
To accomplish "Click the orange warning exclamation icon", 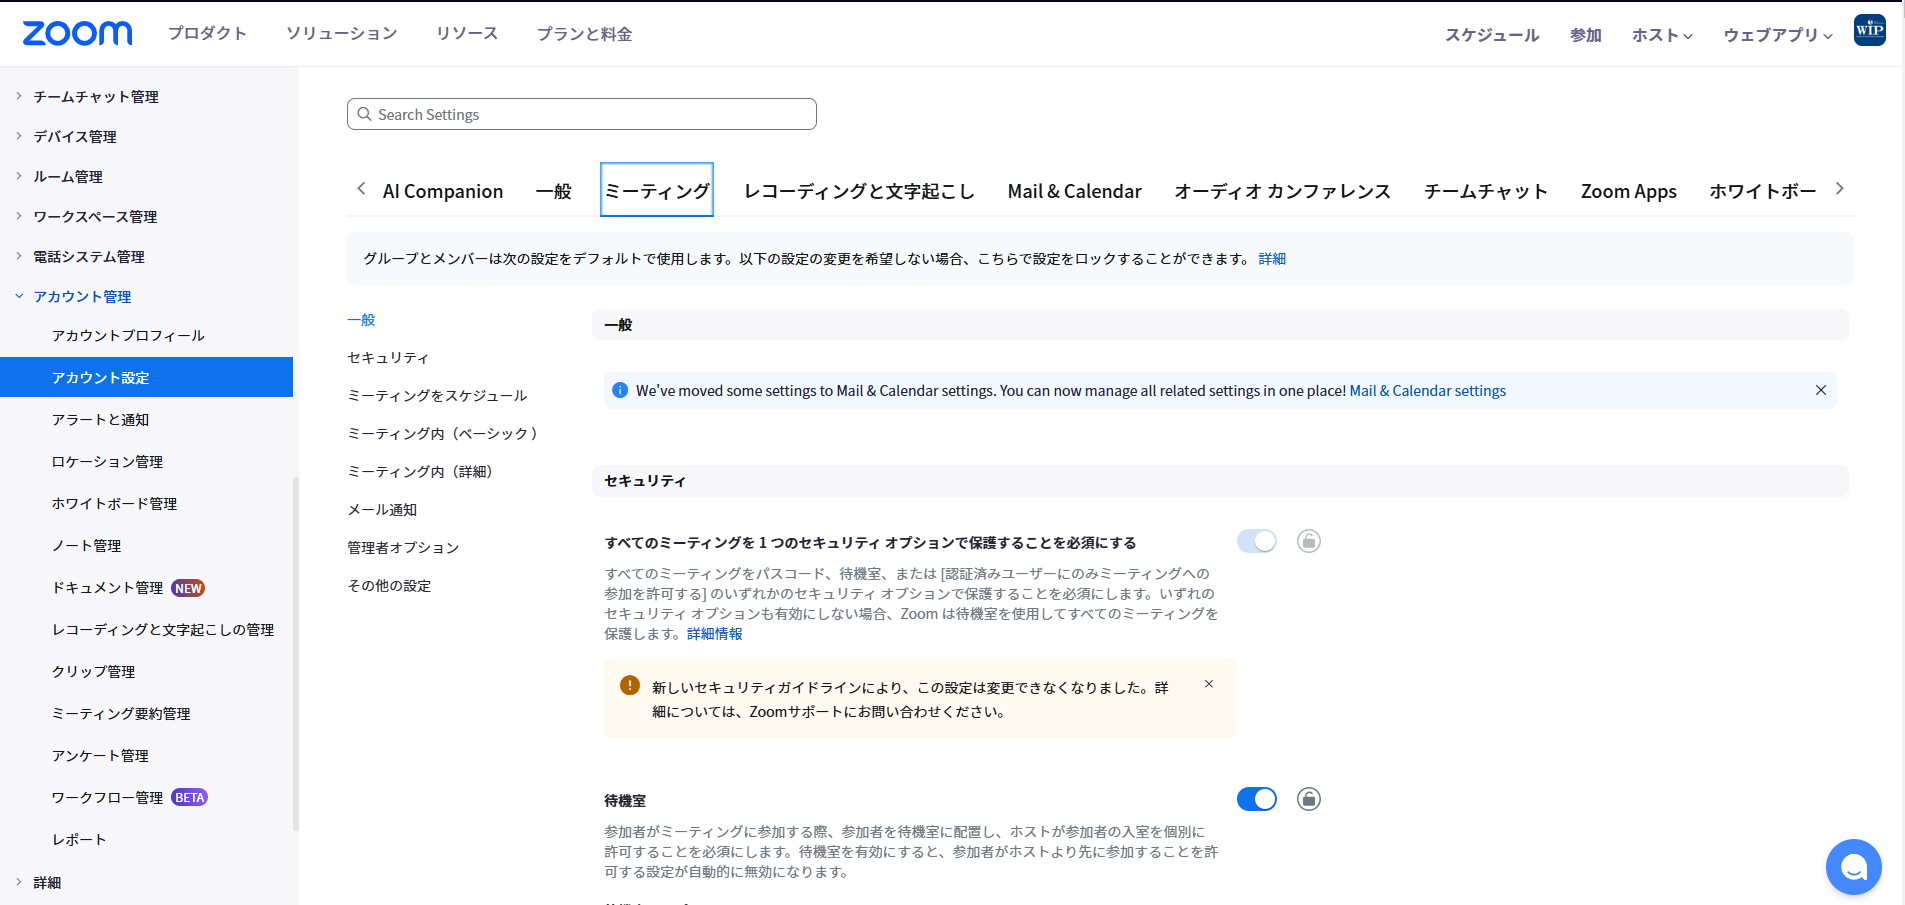I will [629, 685].
